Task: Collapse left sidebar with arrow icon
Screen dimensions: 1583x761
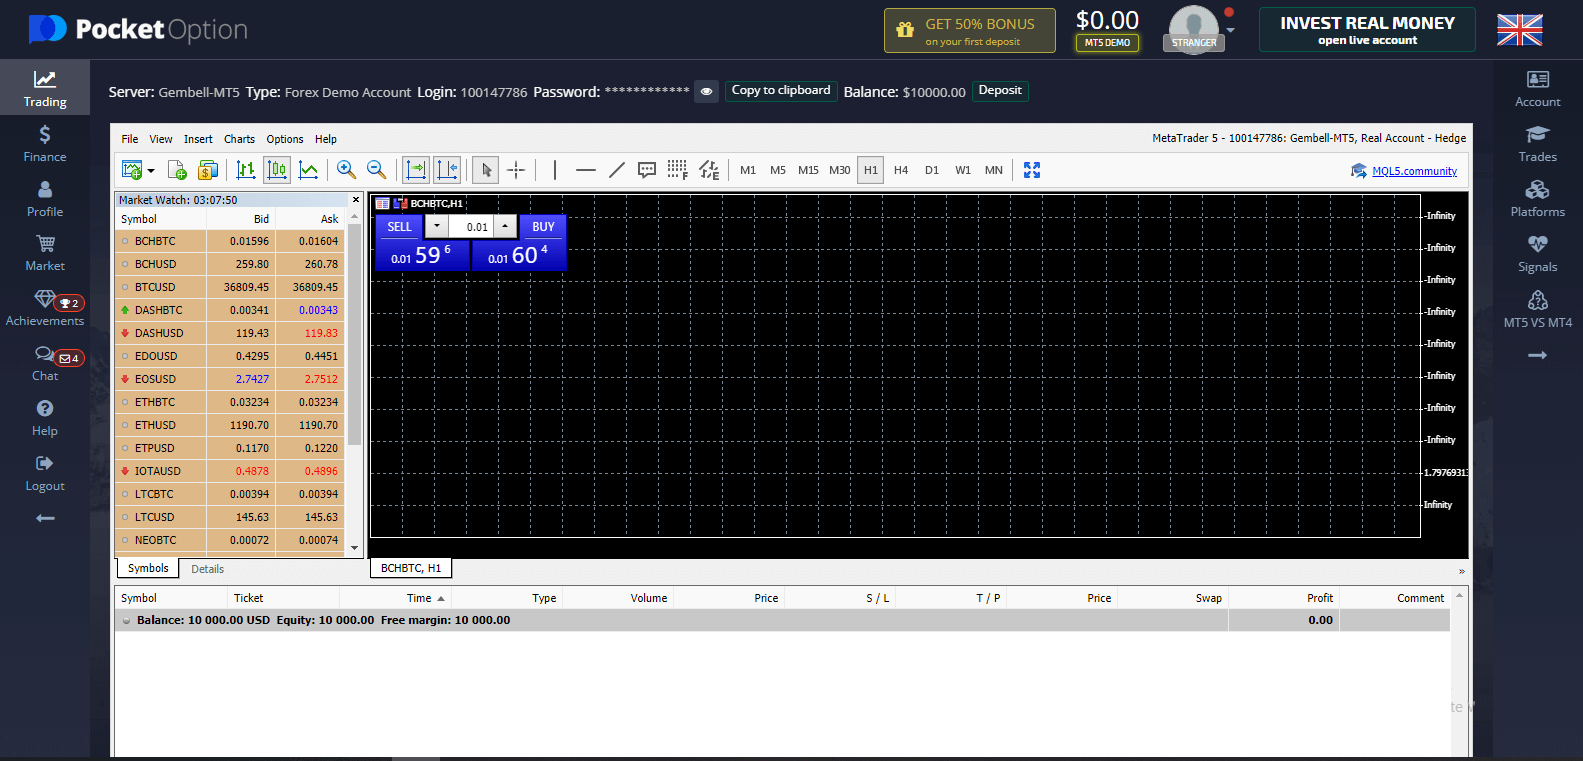Action: click(45, 518)
